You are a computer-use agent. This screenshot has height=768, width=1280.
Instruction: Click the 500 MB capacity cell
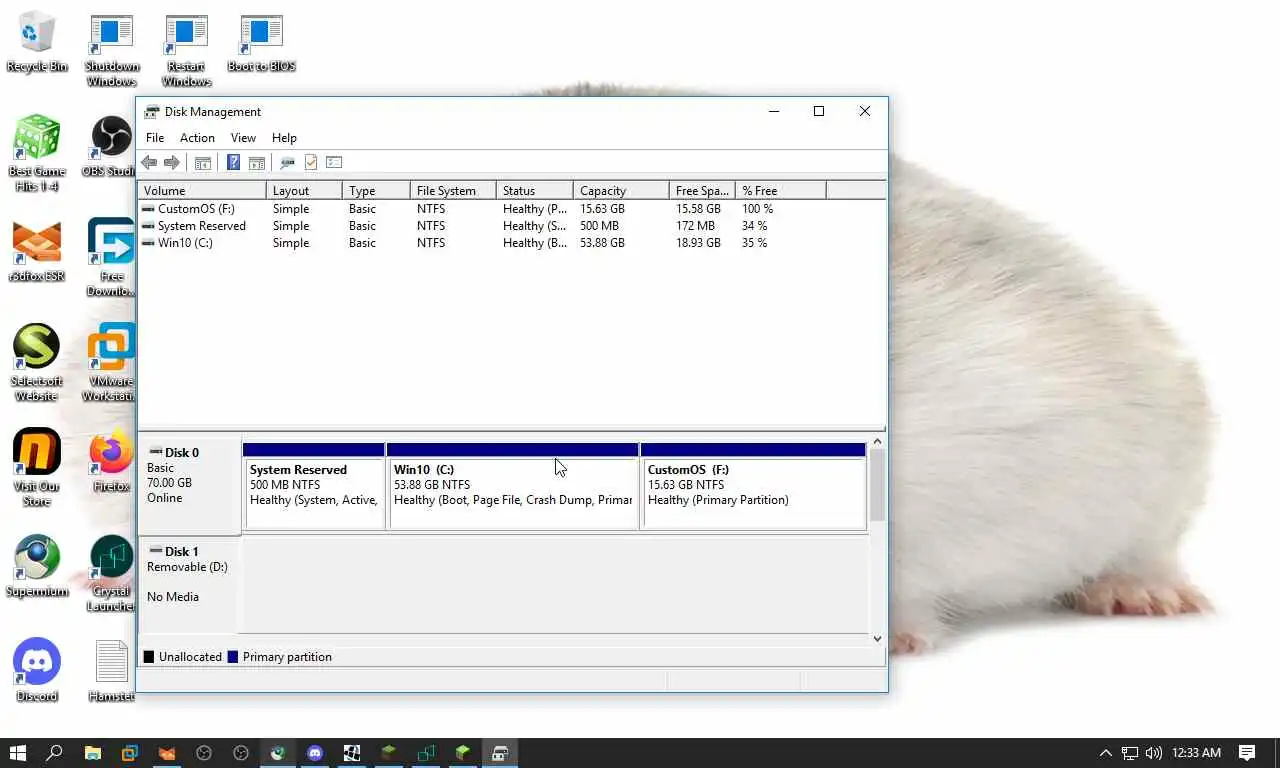point(599,226)
